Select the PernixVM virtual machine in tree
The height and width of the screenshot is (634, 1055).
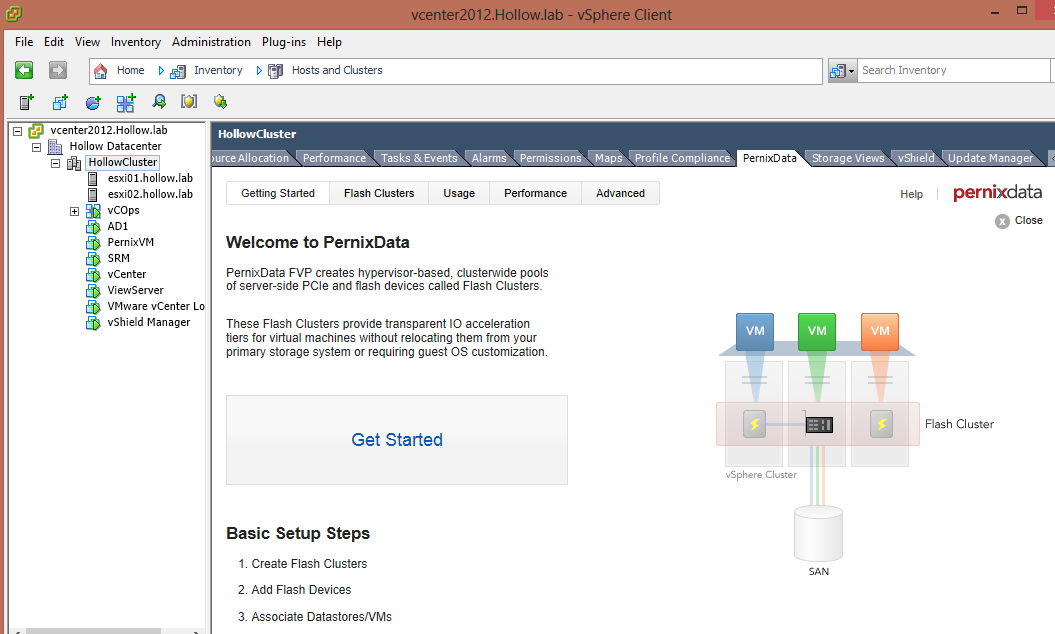coord(130,242)
